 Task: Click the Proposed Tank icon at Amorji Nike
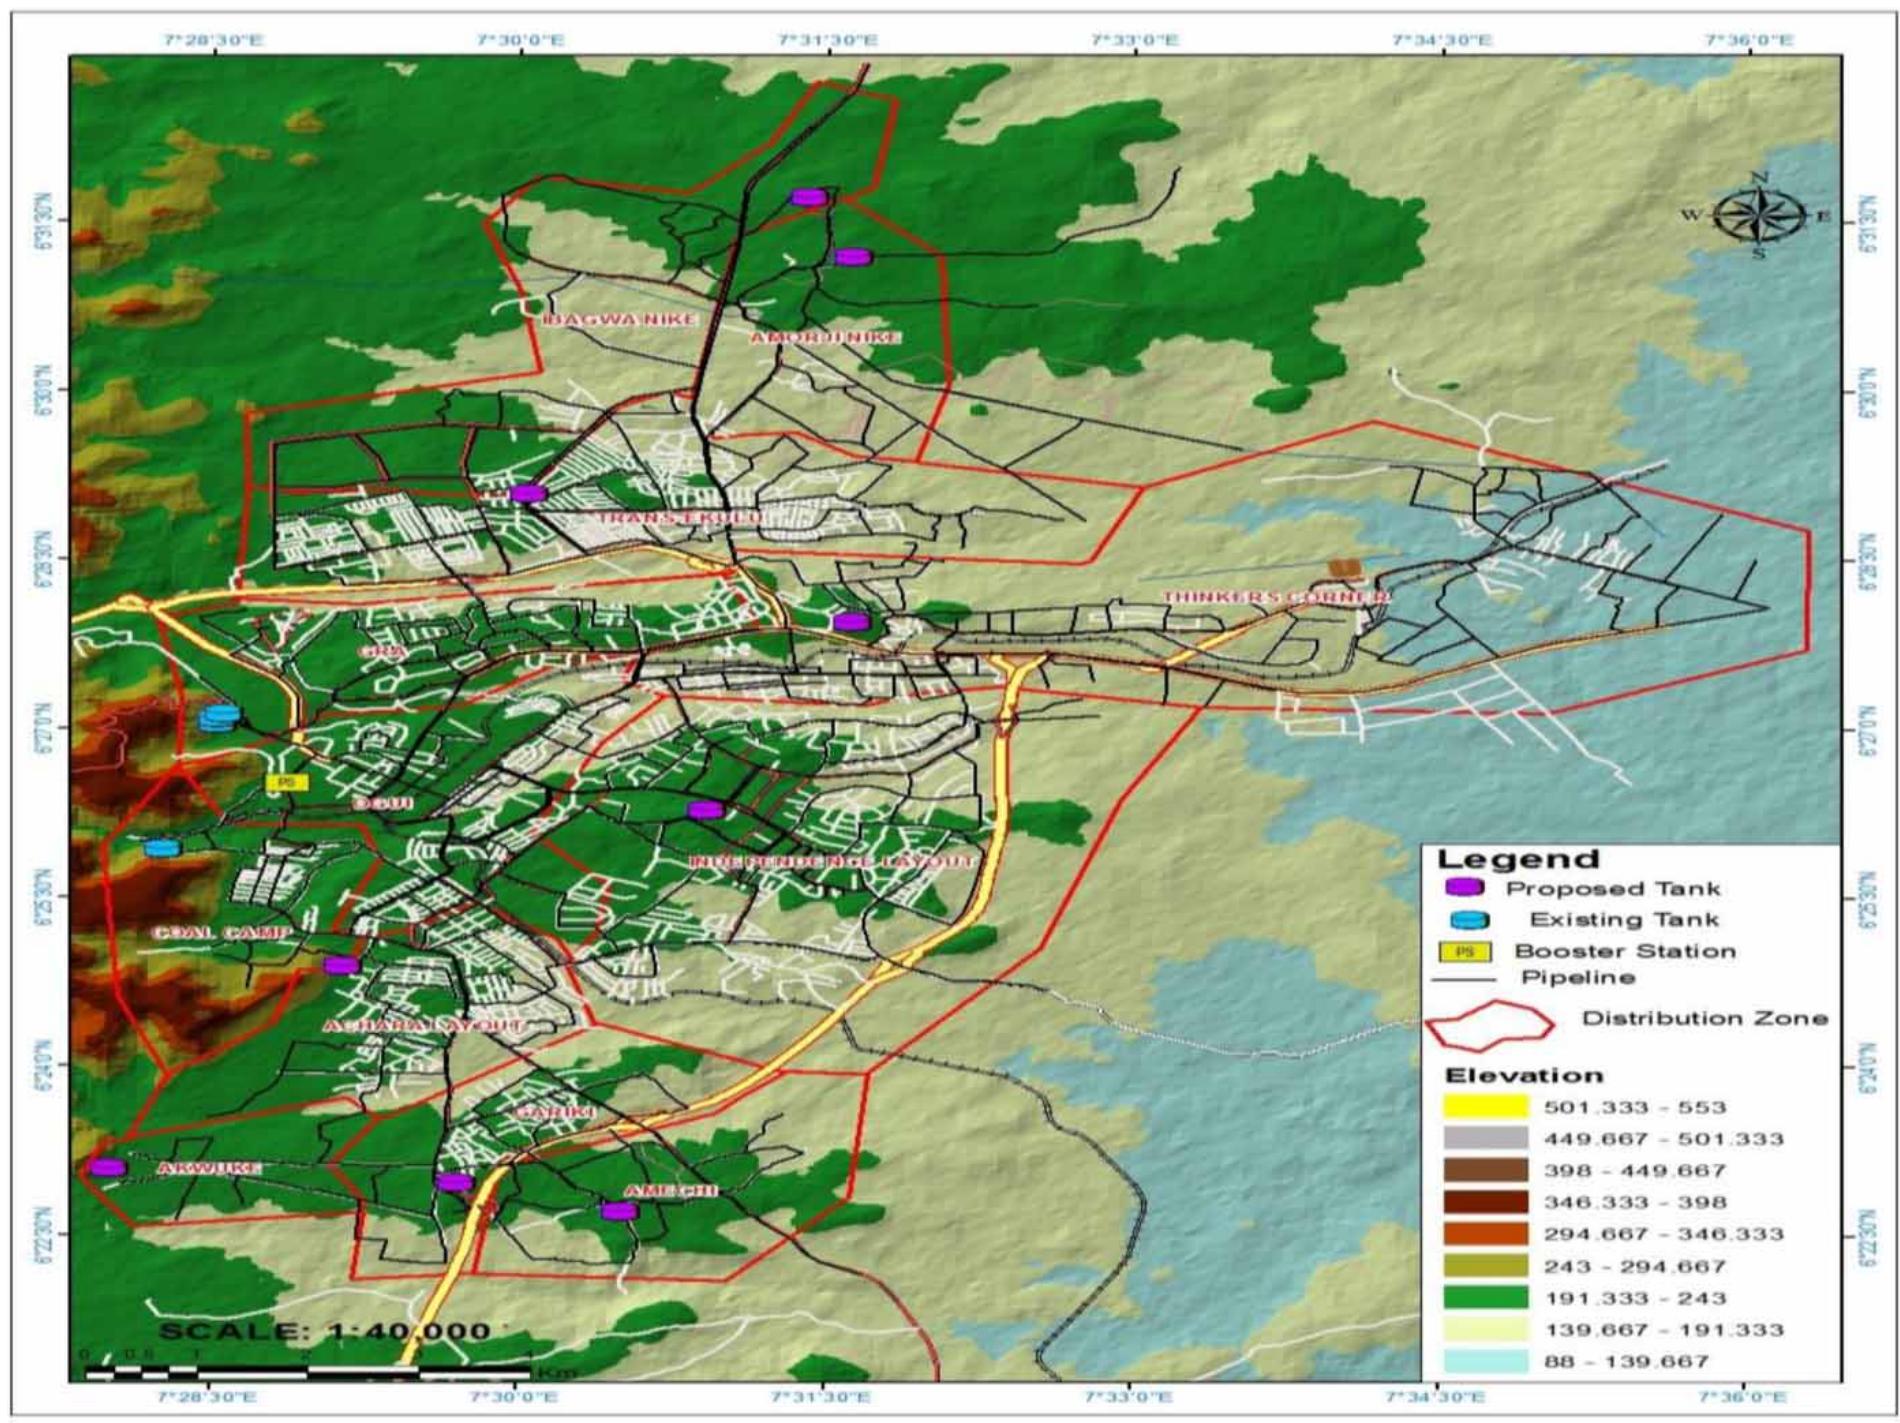click(x=855, y=258)
